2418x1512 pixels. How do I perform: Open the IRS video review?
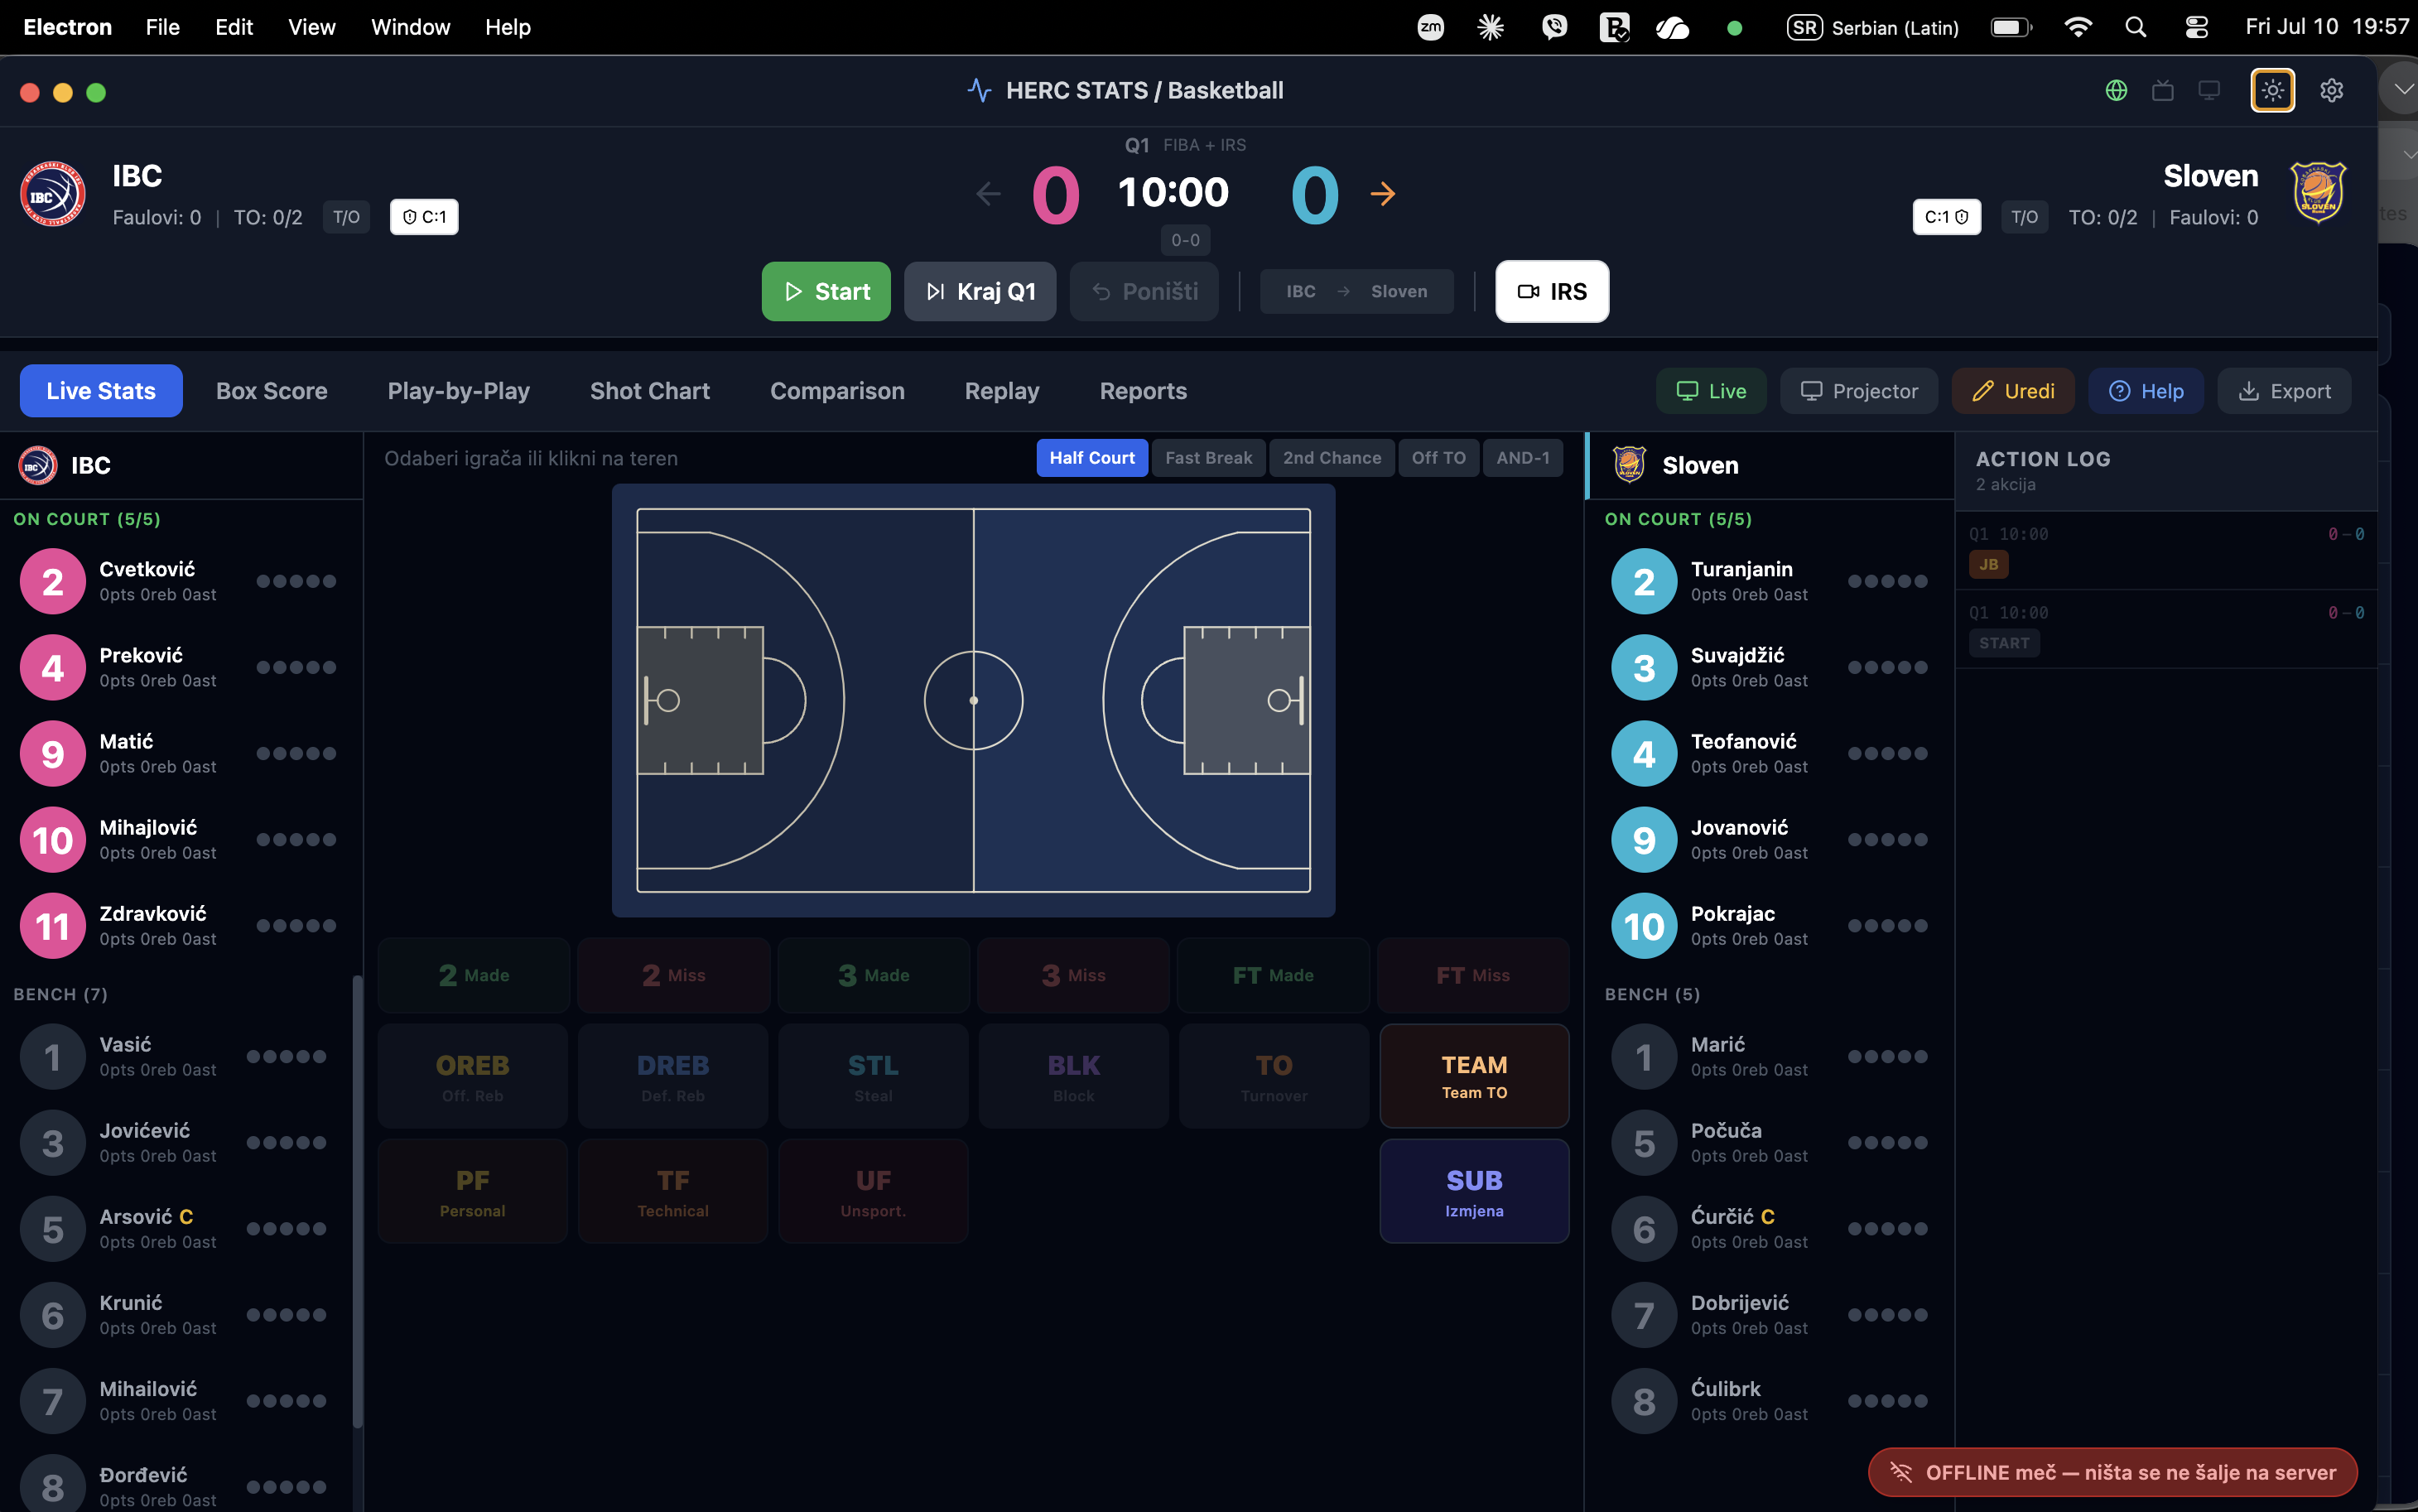click(1552, 291)
